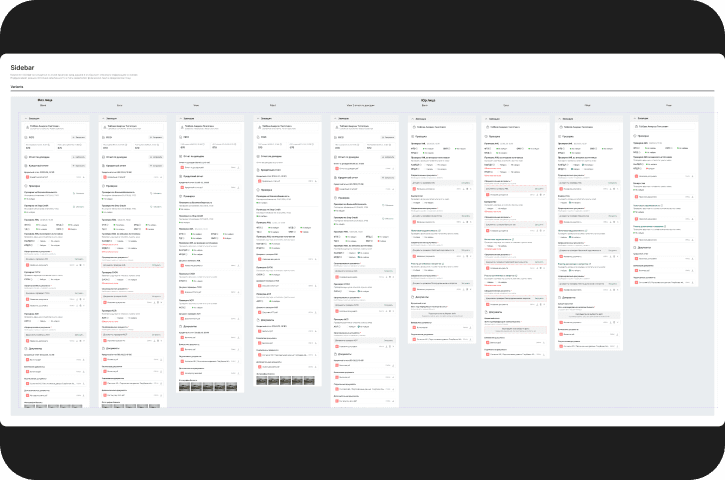
Task: Collapse header chevron of fourth sidebar panel from left
Action: pyautogui.click(x=258, y=119)
